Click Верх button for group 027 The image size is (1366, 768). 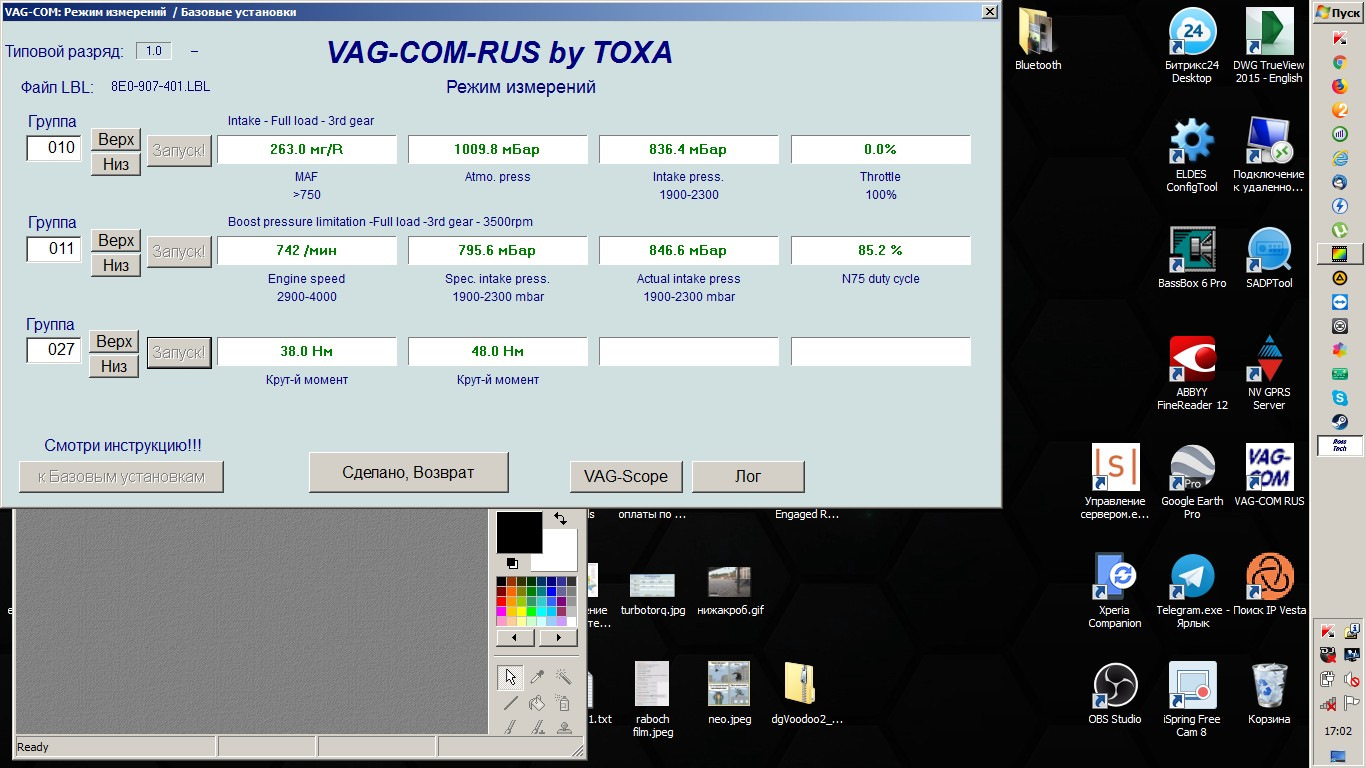click(114, 342)
